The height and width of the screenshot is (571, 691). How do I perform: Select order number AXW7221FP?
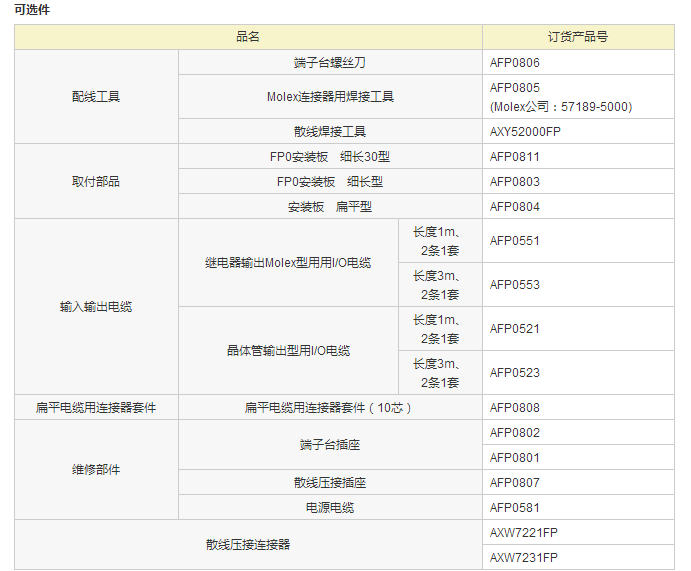(523, 533)
